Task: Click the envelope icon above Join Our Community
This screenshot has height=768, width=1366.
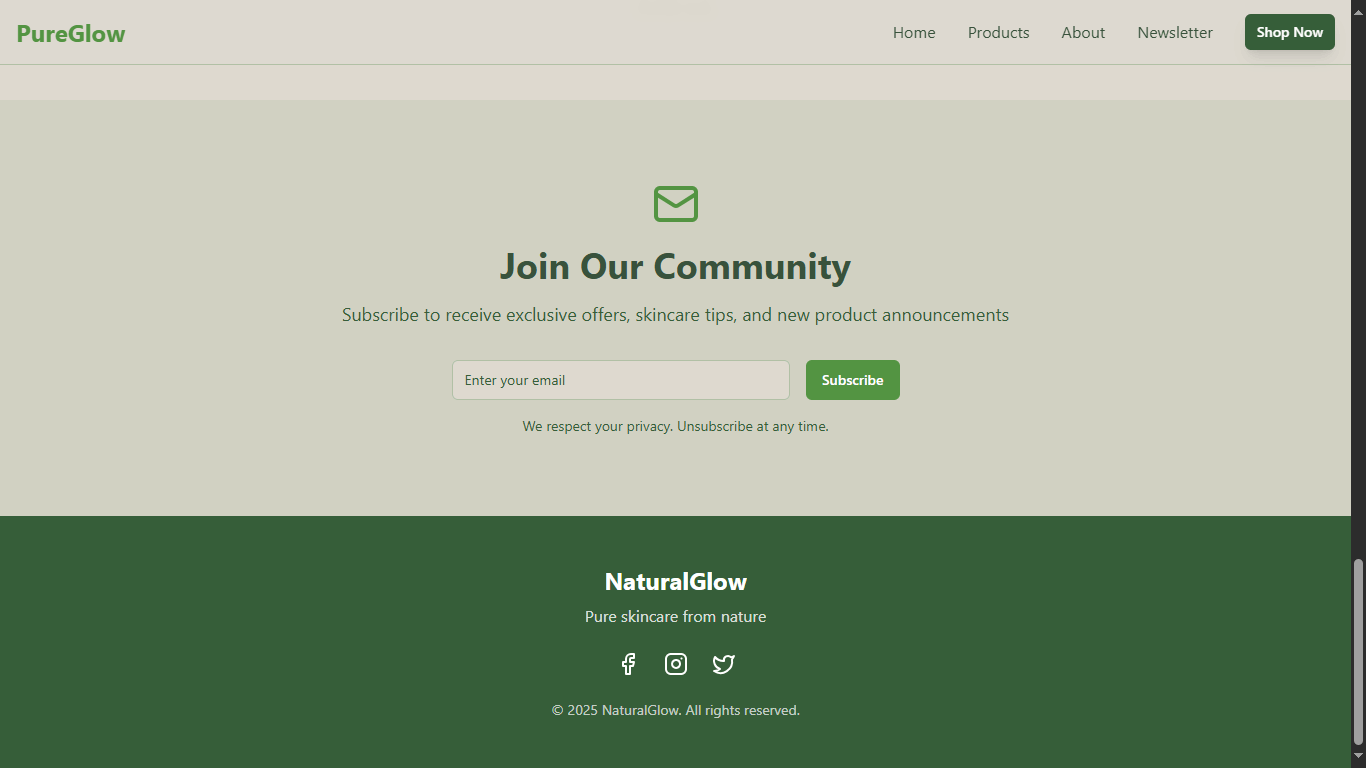Action: pos(675,204)
